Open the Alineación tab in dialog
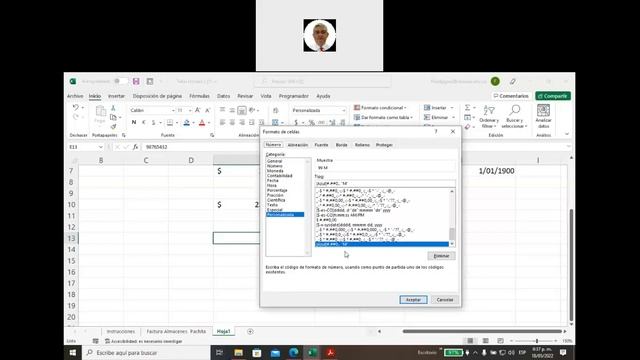Viewport: 640px width, 360px height. pyautogui.click(x=298, y=145)
